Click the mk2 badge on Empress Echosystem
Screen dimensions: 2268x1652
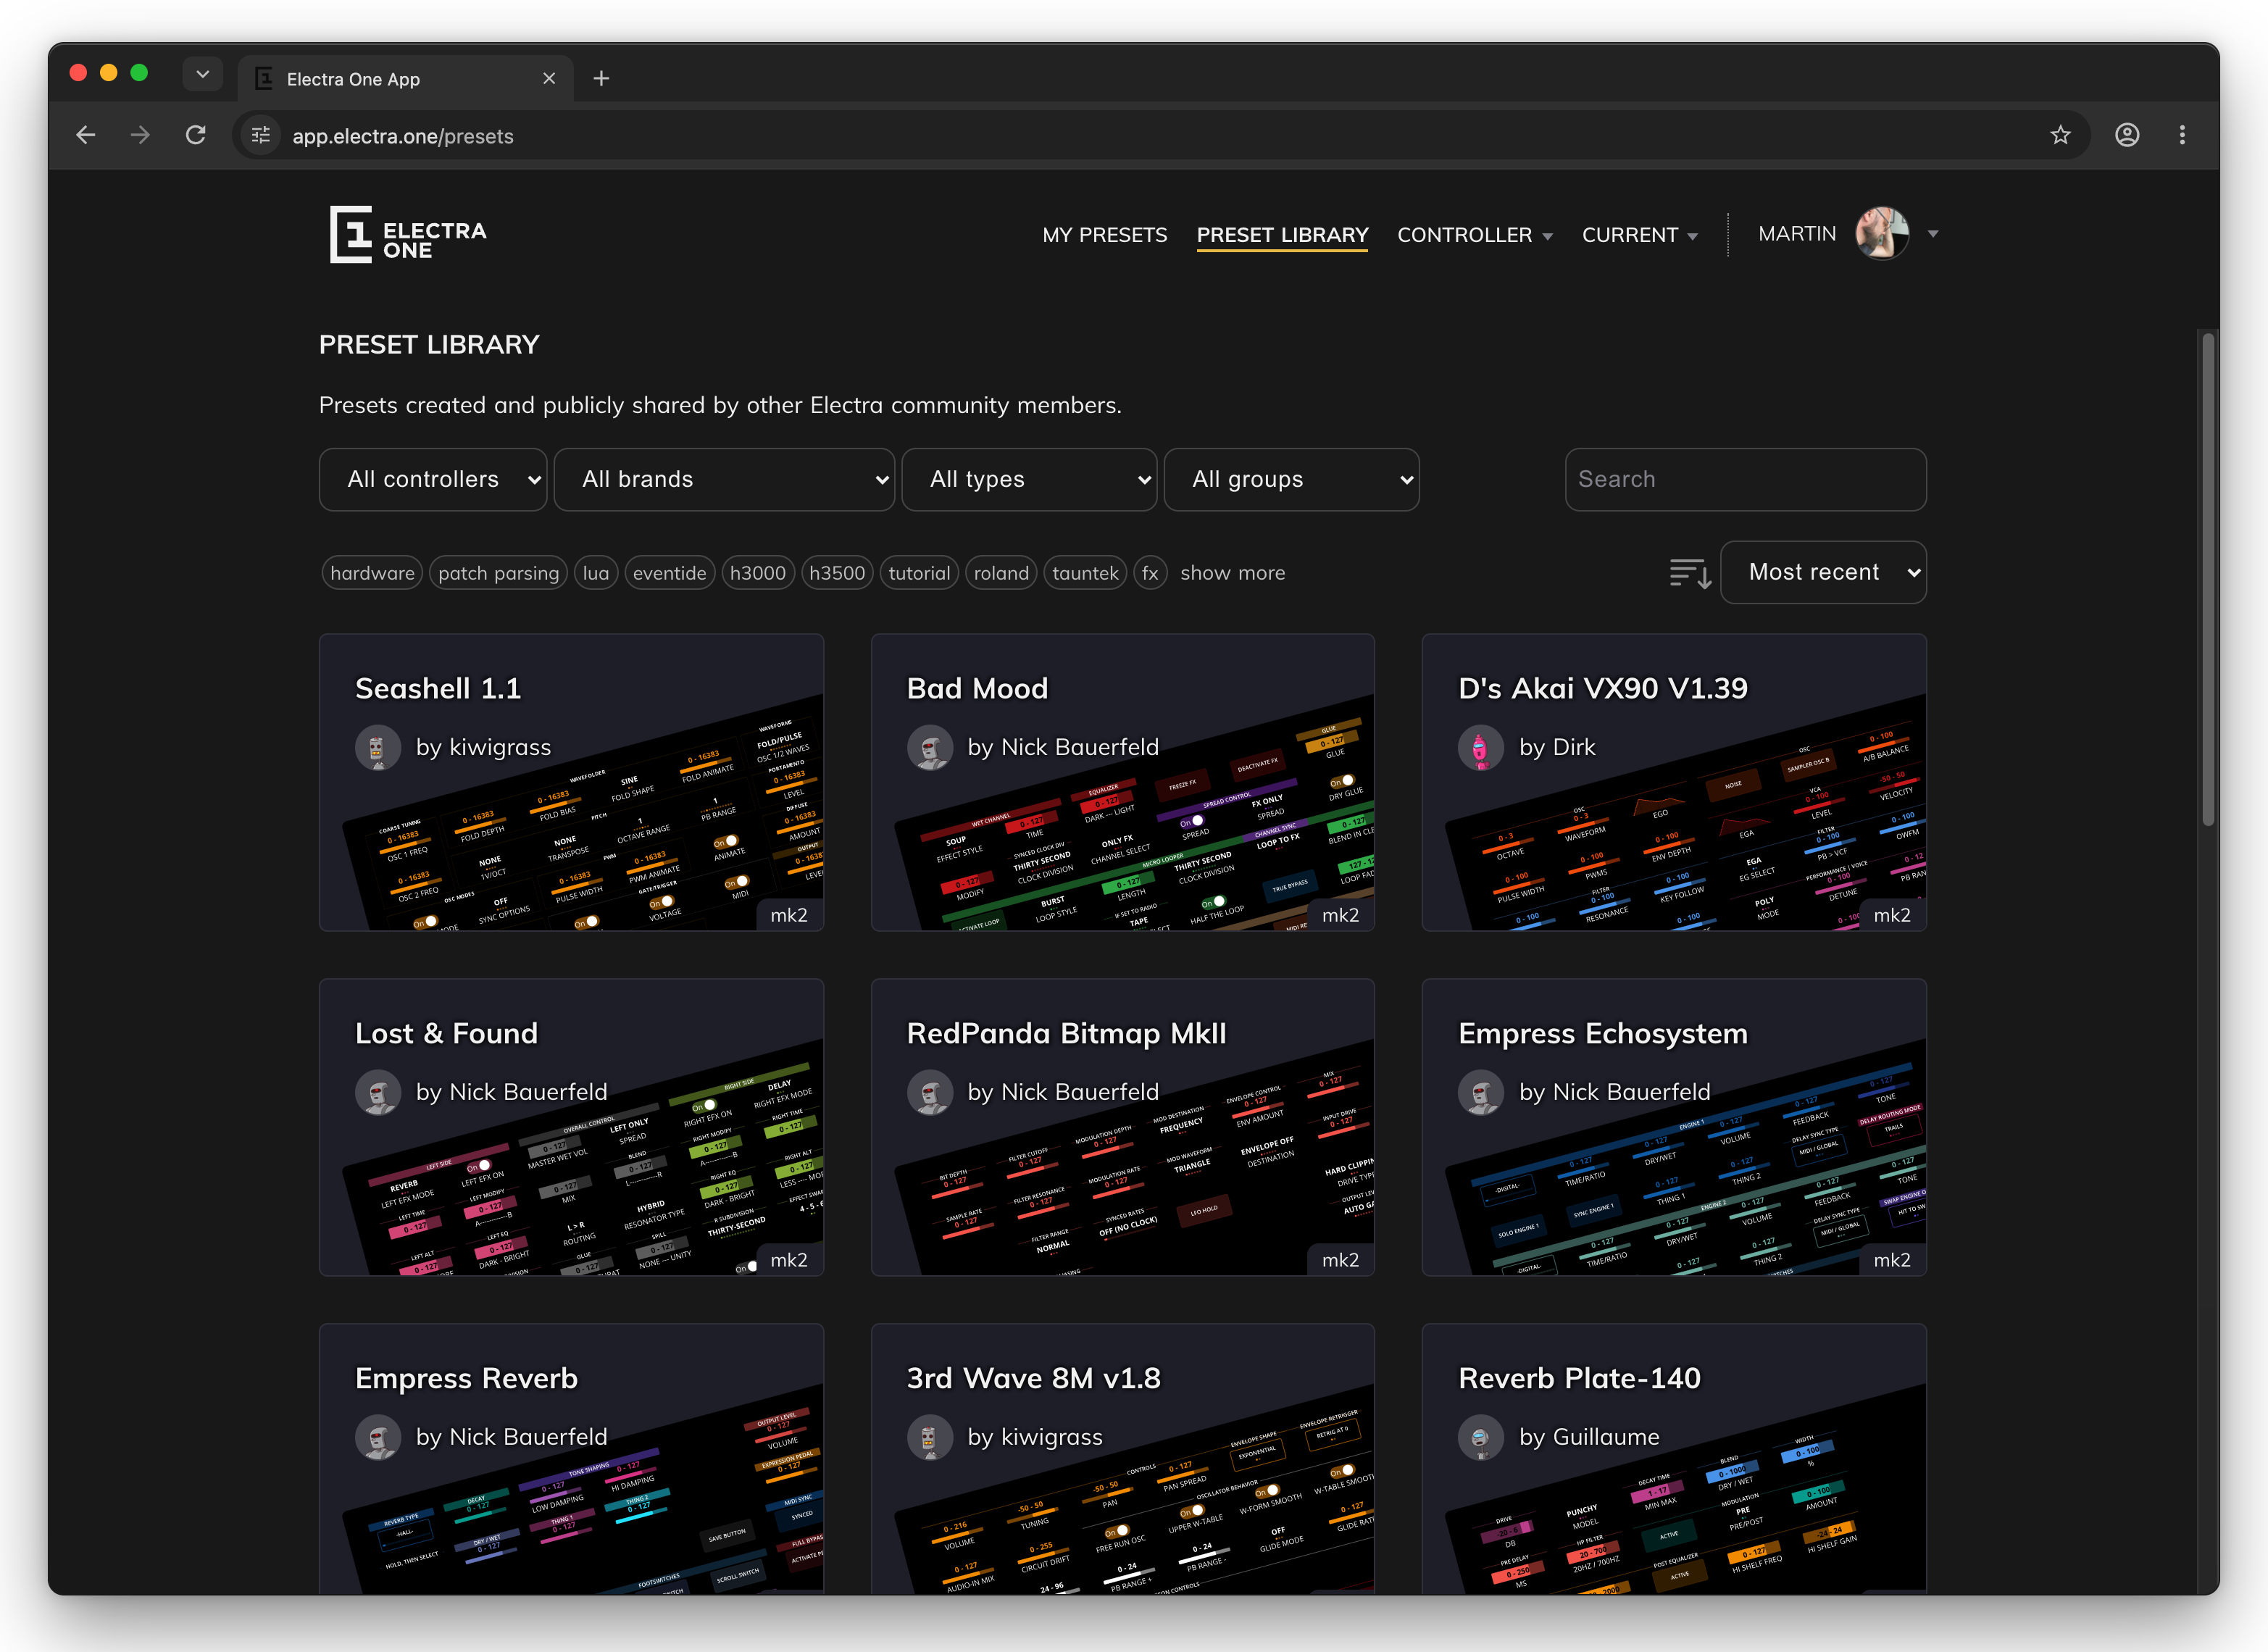1892,1260
